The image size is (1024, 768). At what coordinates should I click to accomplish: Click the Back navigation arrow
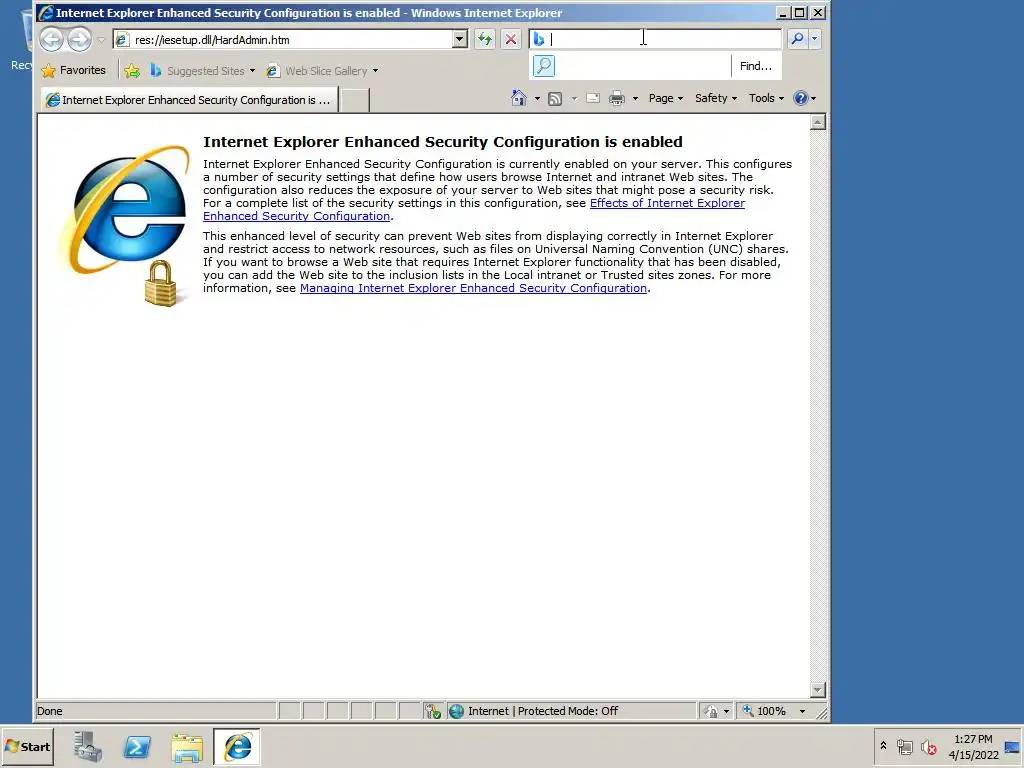pyautogui.click(x=52, y=39)
